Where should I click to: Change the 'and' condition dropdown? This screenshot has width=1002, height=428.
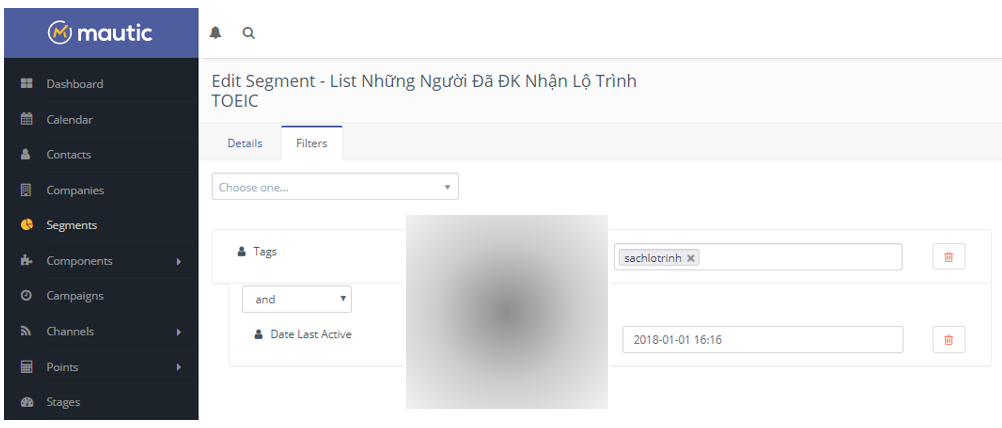click(296, 299)
